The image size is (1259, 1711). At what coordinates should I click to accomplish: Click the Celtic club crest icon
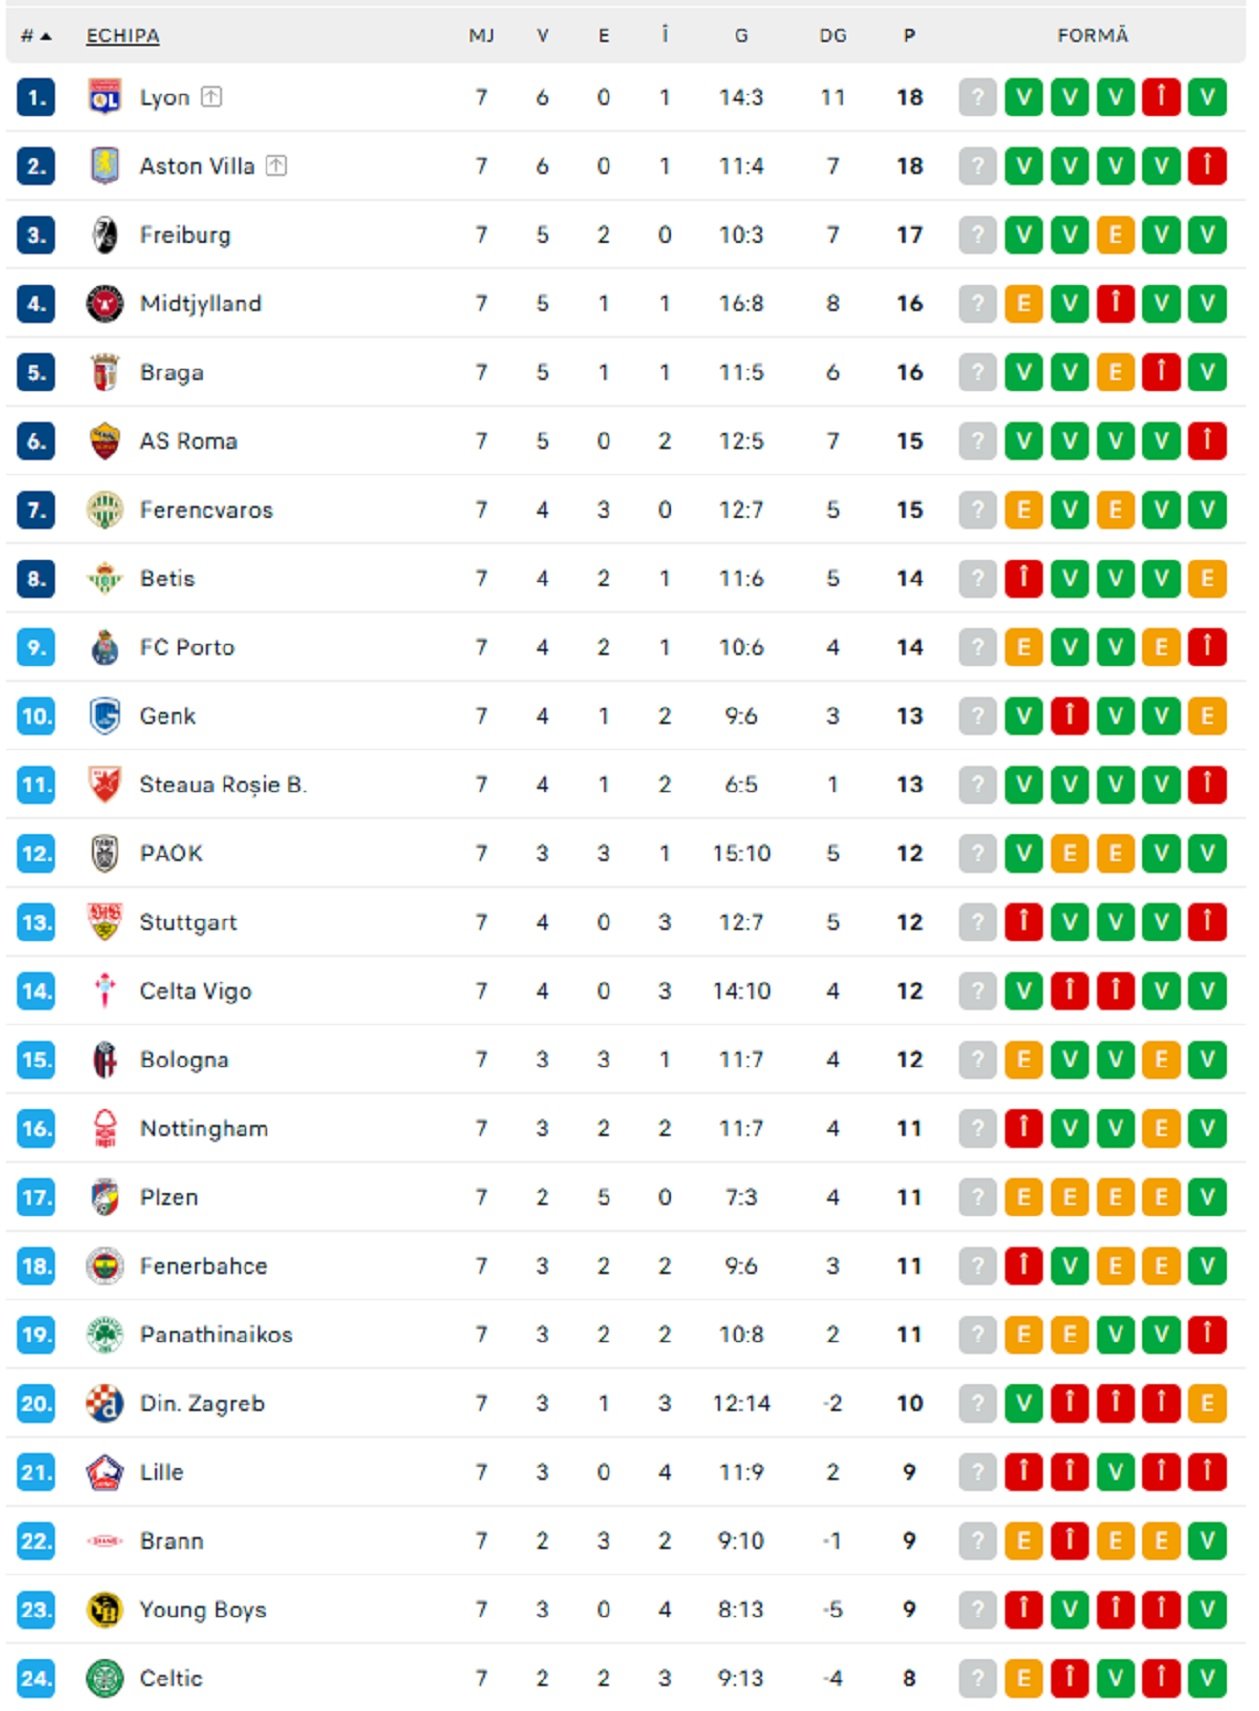coord(105,1678)
